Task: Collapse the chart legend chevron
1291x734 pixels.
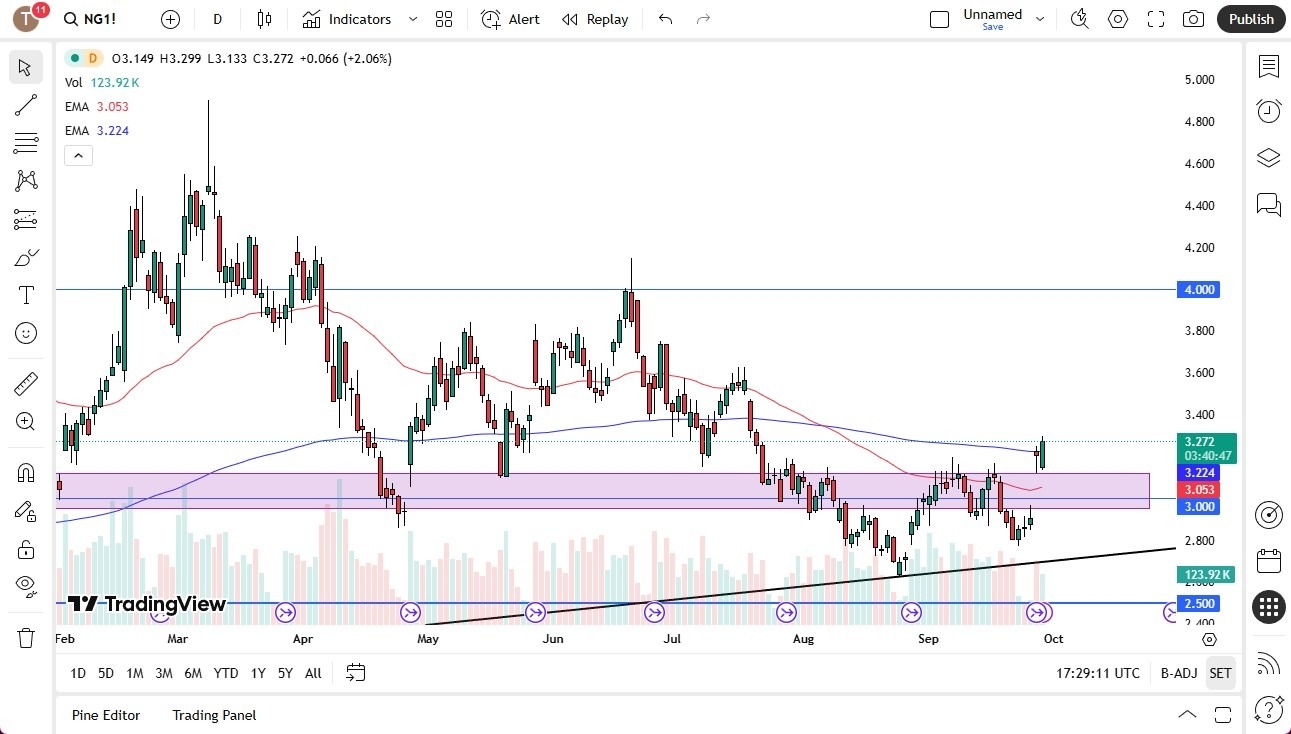Action: [78, 155]
